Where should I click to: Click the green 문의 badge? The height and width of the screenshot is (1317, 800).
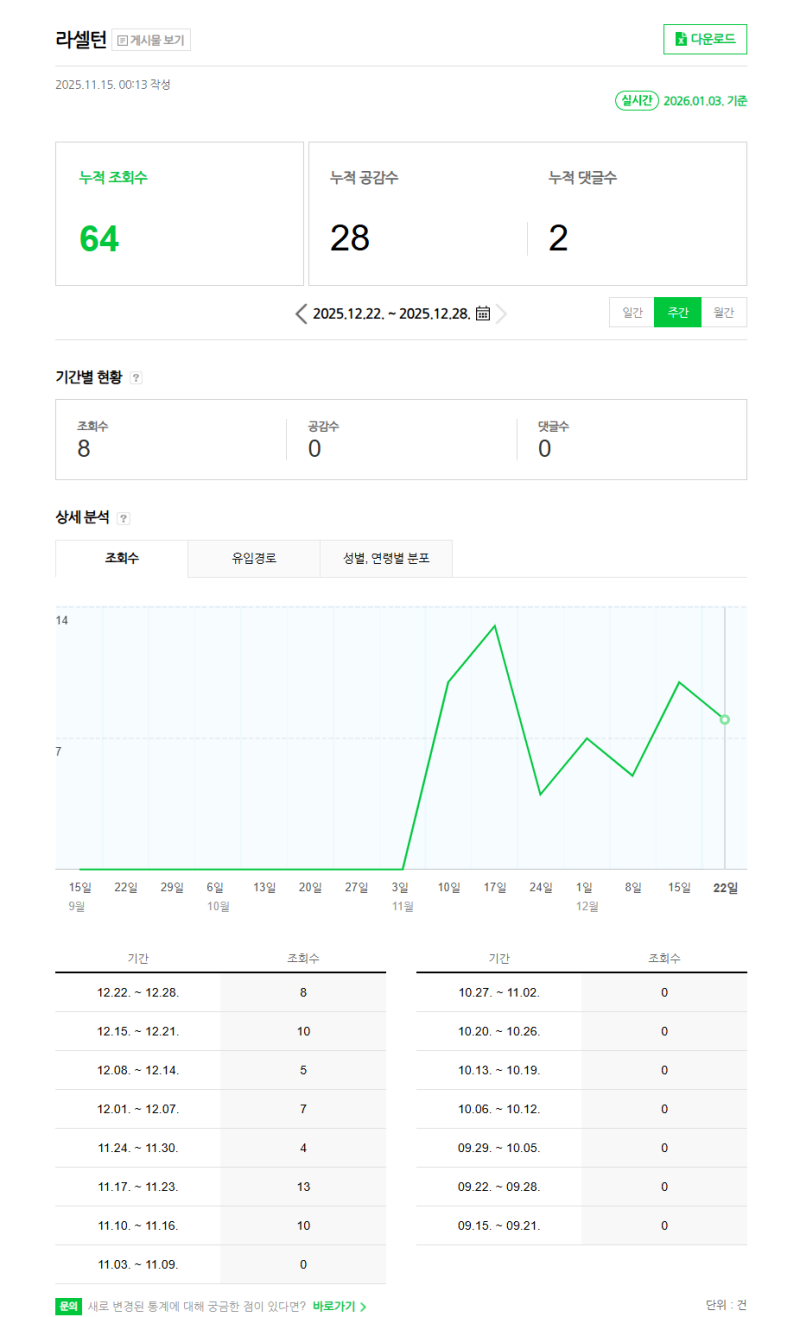click(x=68, y=1306)
